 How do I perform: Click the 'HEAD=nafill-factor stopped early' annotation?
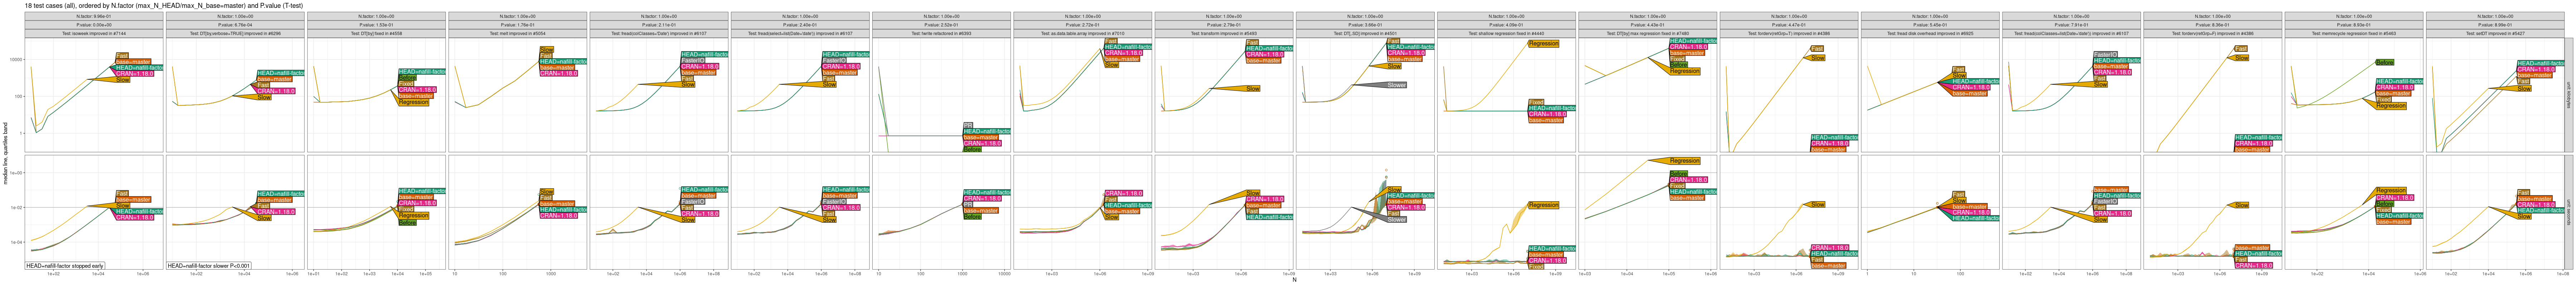click(x=66, y=266)
